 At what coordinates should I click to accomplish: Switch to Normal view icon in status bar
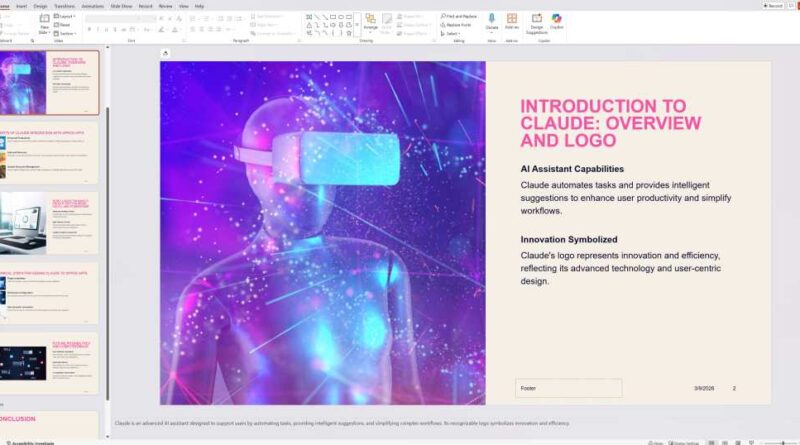[711, 443]
